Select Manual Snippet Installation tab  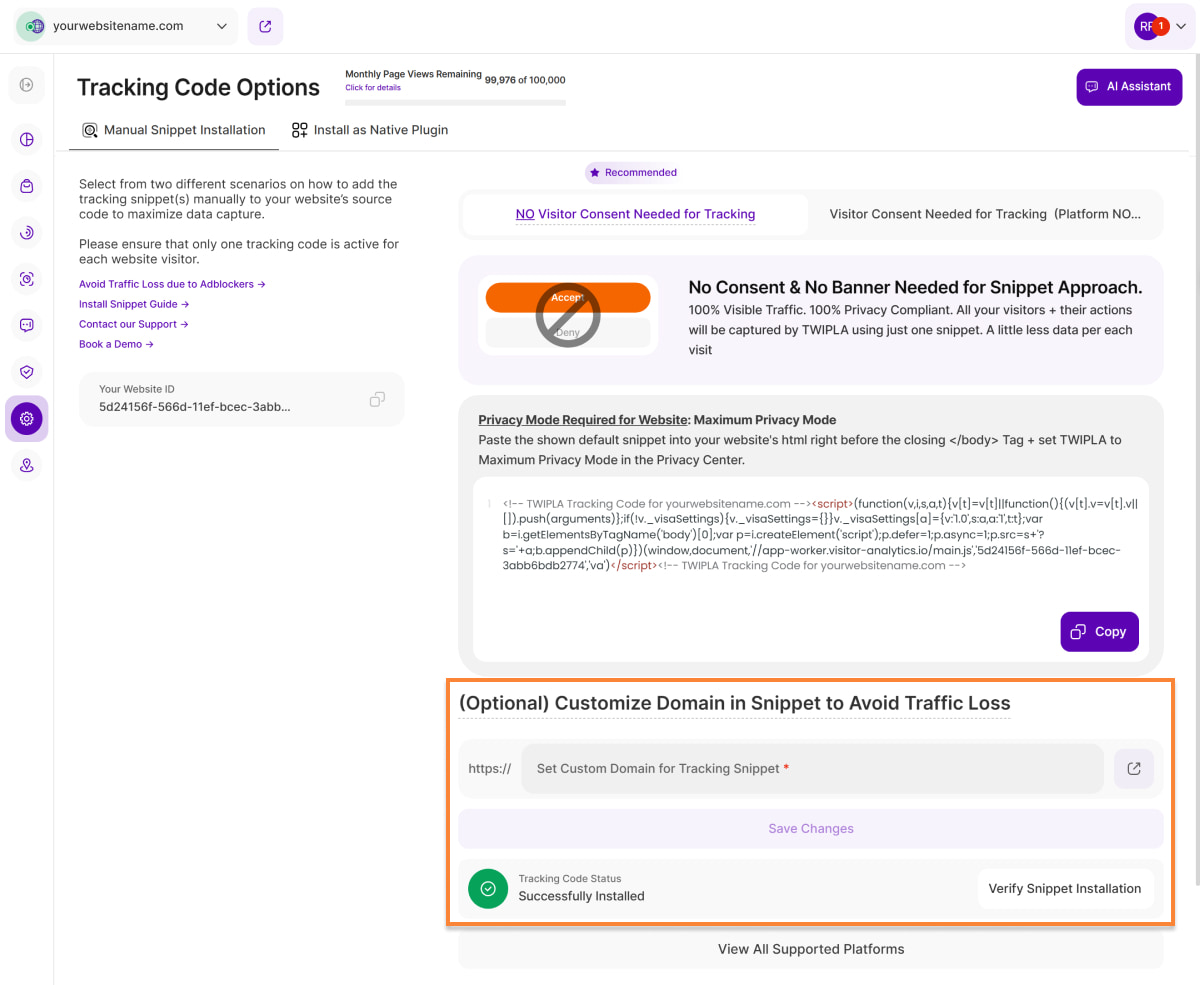(174, 130)
